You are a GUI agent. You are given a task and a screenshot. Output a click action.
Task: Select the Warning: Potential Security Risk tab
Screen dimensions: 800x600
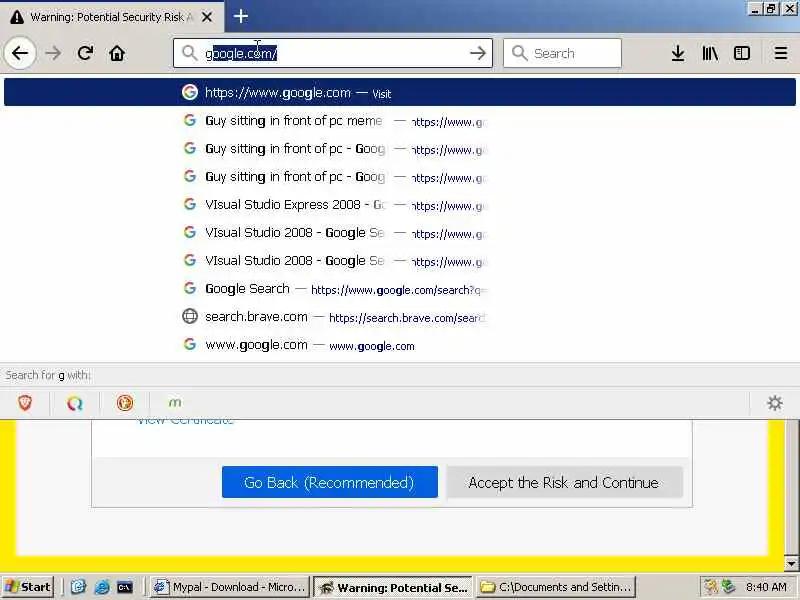click(111, 17)
